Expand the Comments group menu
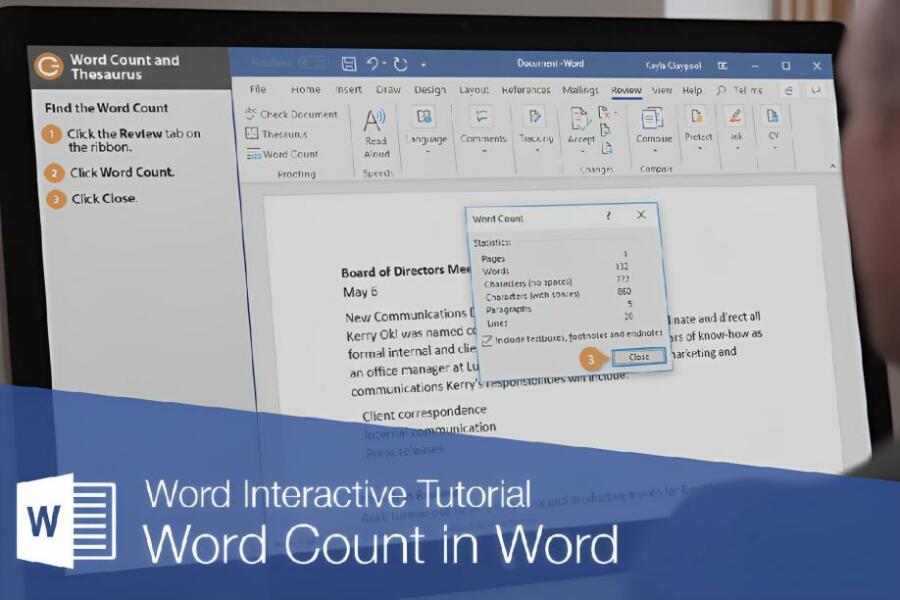Screen dimensions: 900x600 pos(483,131)
